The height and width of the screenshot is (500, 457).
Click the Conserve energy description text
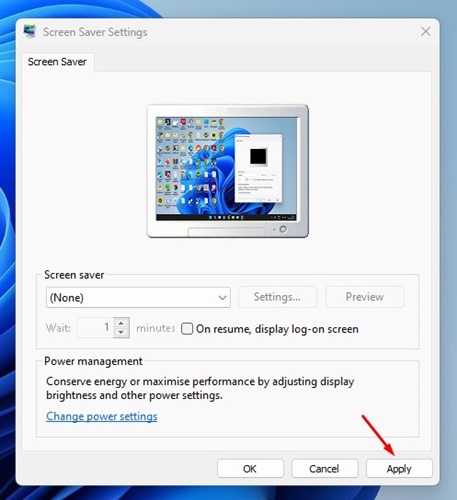(x=200, y=388)
